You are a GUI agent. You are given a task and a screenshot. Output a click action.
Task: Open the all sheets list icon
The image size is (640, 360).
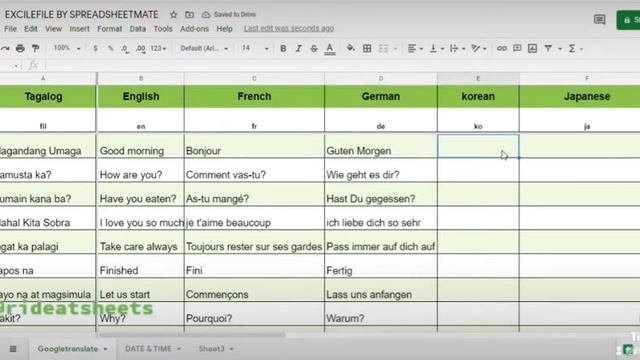pos(13,349)
